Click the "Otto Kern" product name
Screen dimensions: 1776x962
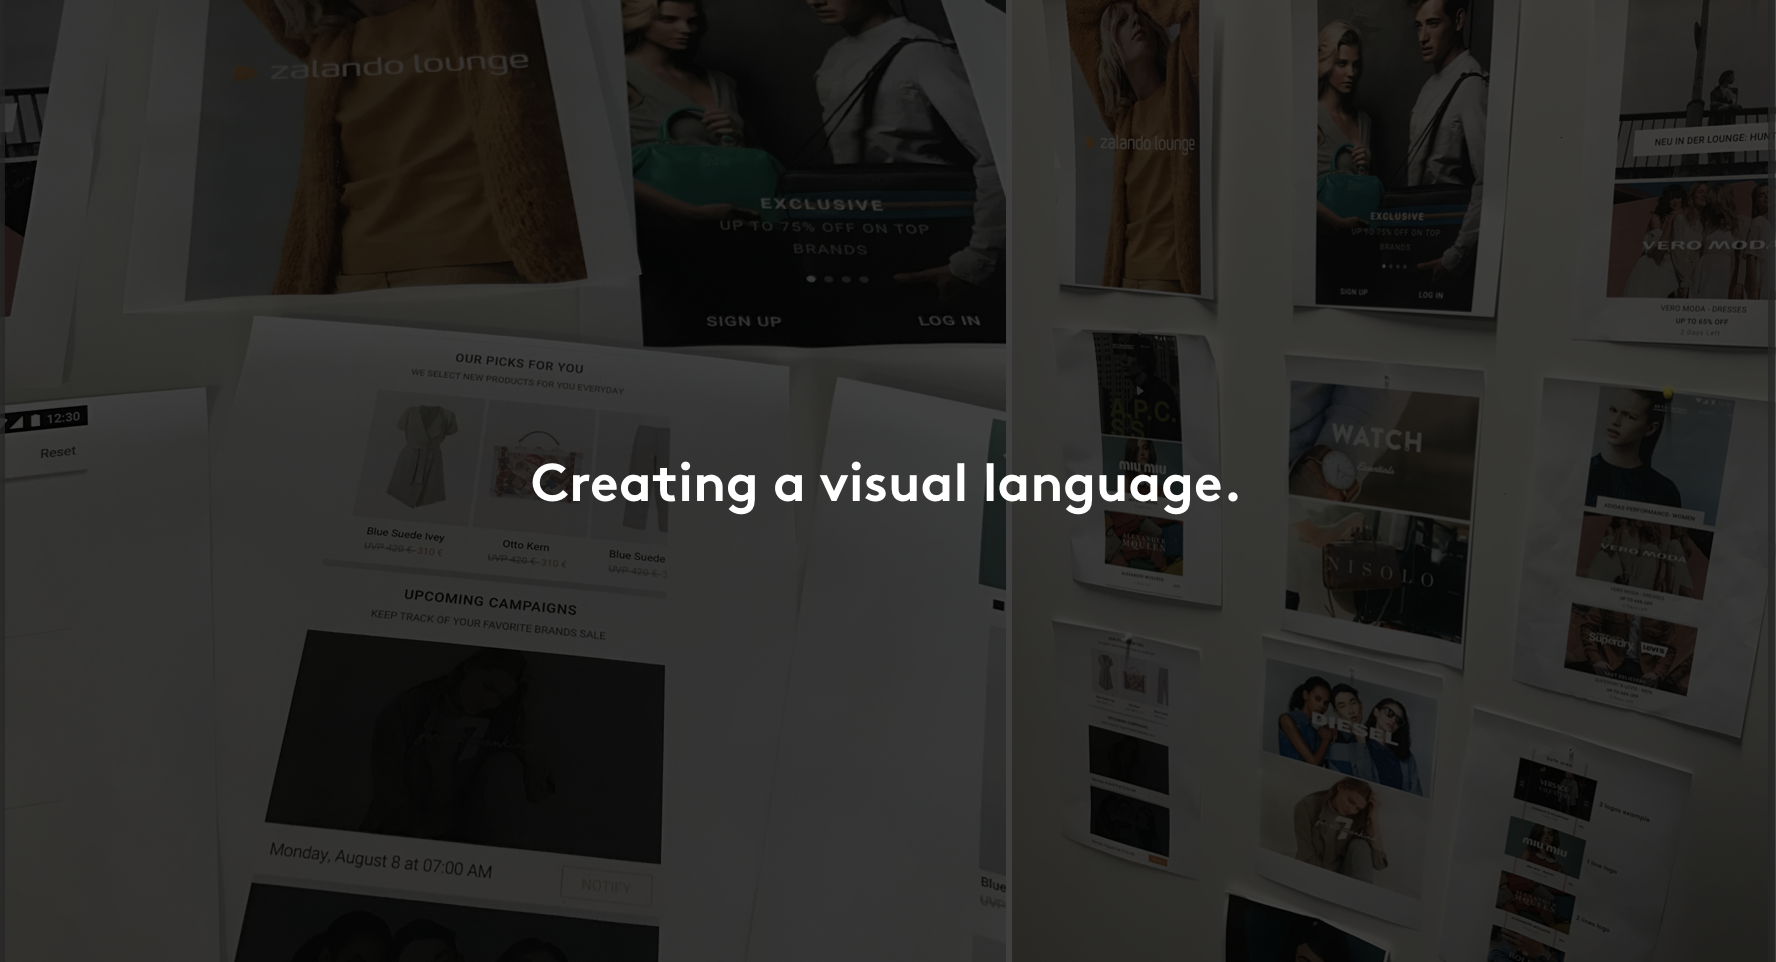click(x=526, y=545)
